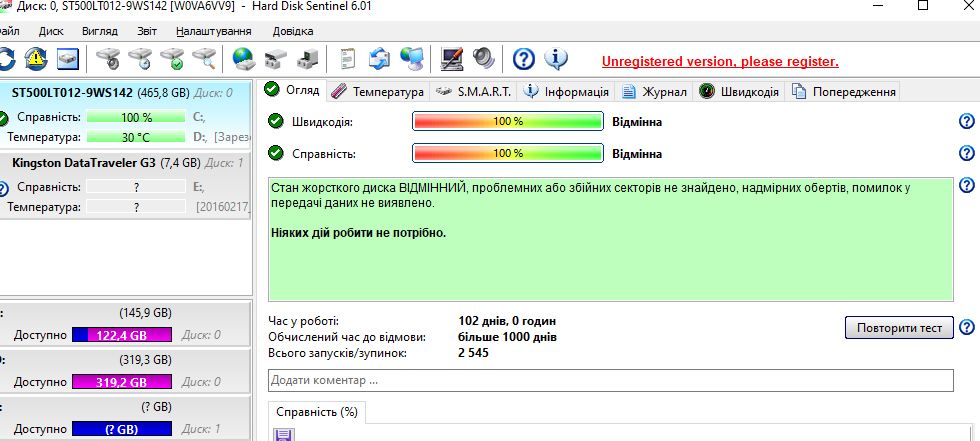Click the disk with binoculars toolbar icon
The height and width of the screenshot is (441, 980).
pos(275,59)
